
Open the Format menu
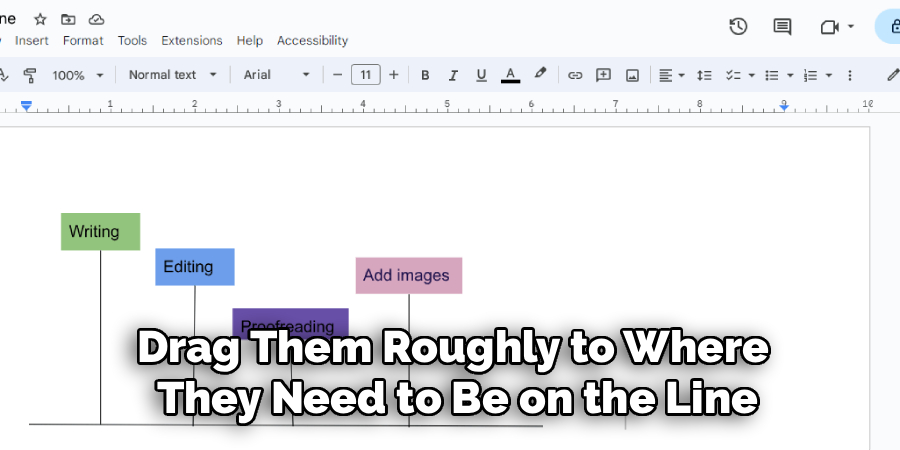pyautogui.click(x=83, y=41)
